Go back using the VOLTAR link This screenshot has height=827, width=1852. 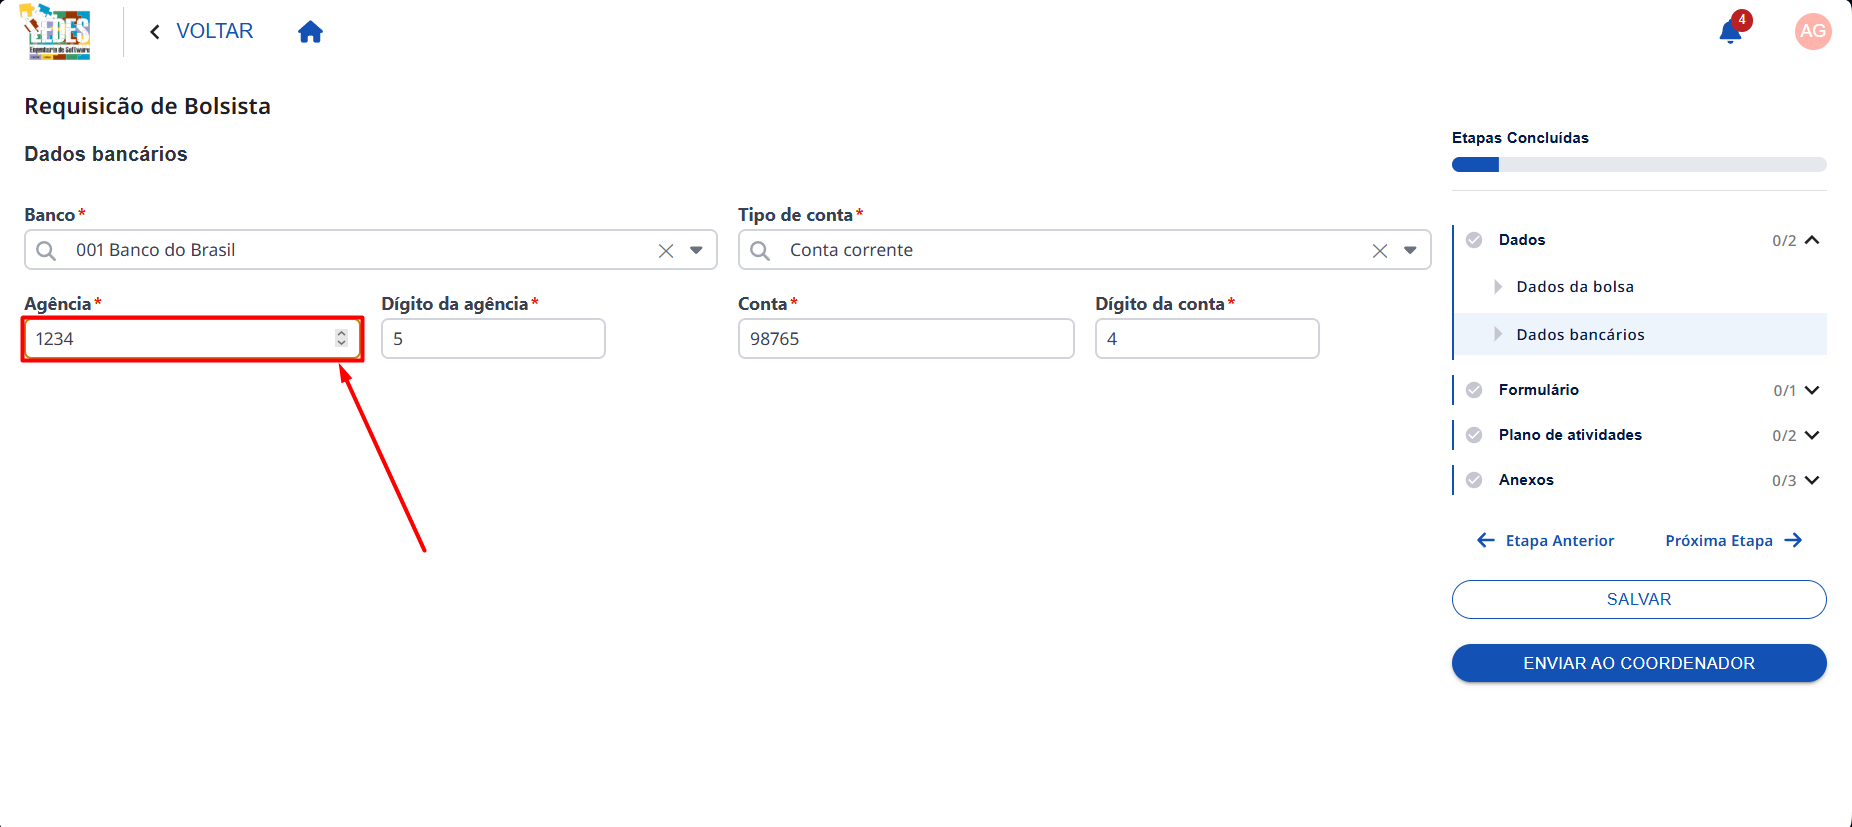(x=201, y=31)
